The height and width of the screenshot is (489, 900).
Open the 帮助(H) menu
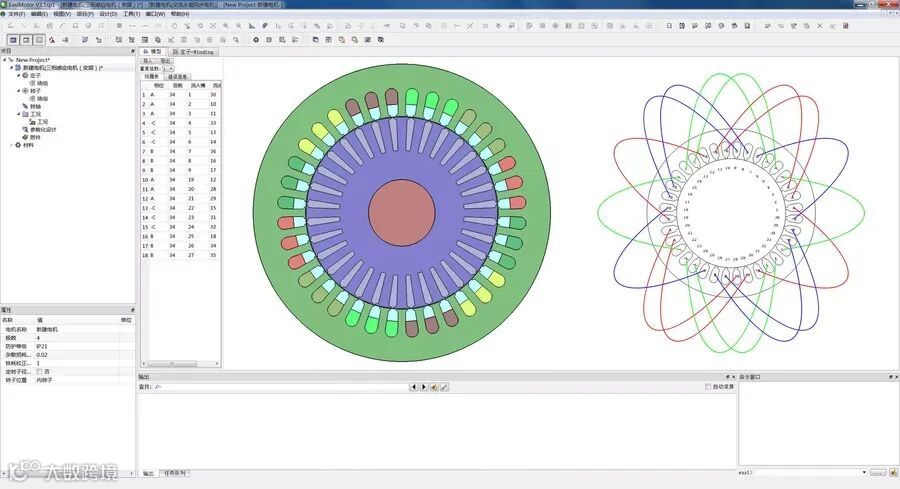pos(180,14)
